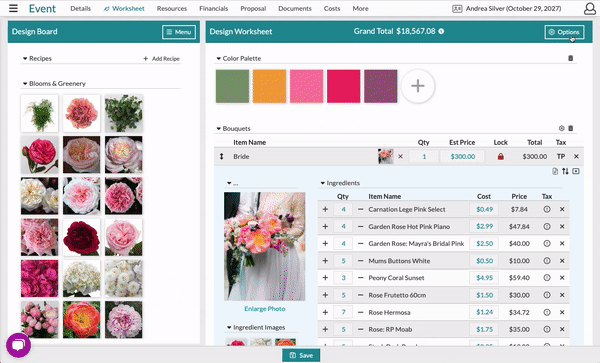Decrease quantity of Carnation Lege Pink Select

[360, 209]
